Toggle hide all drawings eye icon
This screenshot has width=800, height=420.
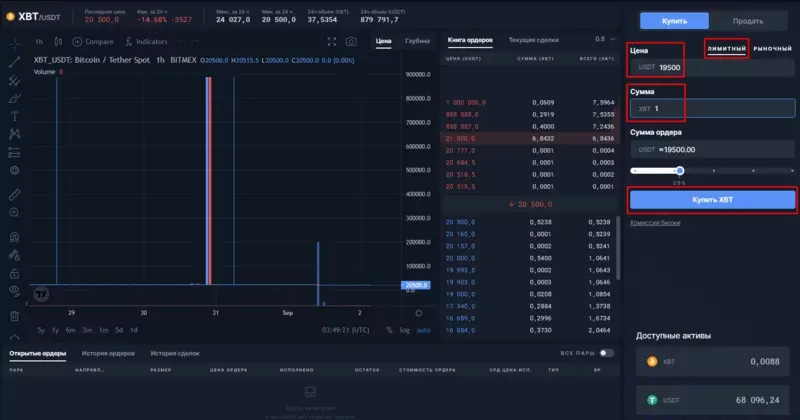click(14, 291)
